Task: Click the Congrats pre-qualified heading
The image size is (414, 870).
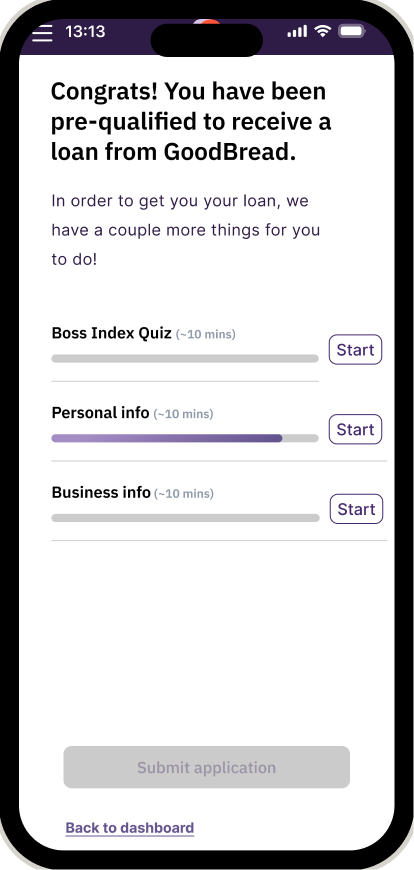Action: (191, 122)
